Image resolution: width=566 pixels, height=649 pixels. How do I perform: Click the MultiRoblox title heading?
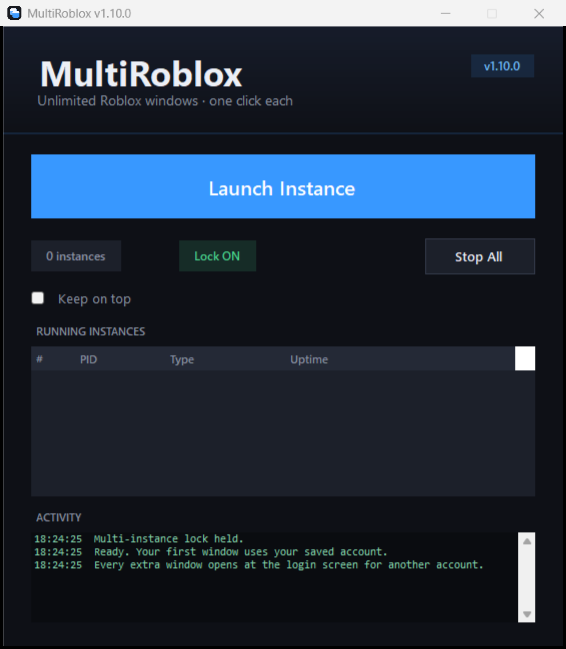pos(141,75)
